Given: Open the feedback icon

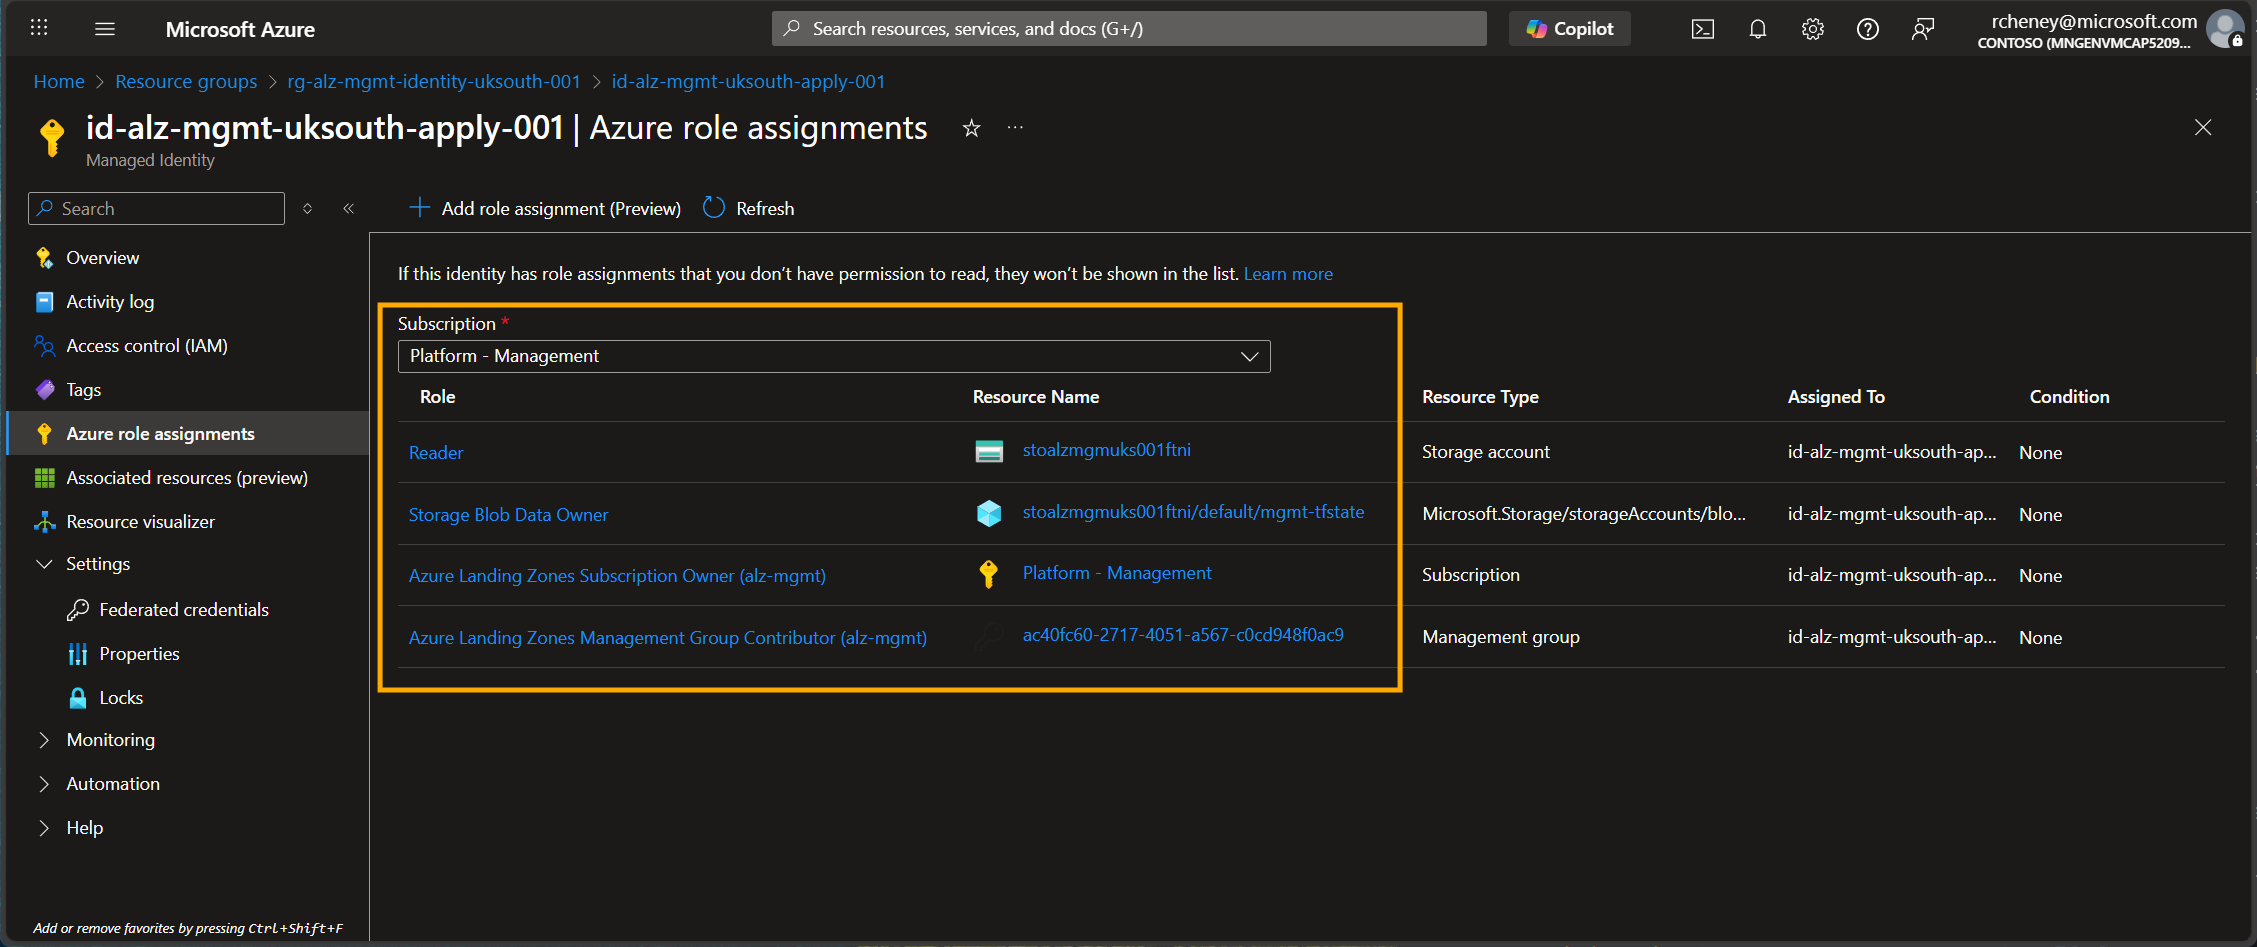Looking at the screenshot, I should point(1922,29).
